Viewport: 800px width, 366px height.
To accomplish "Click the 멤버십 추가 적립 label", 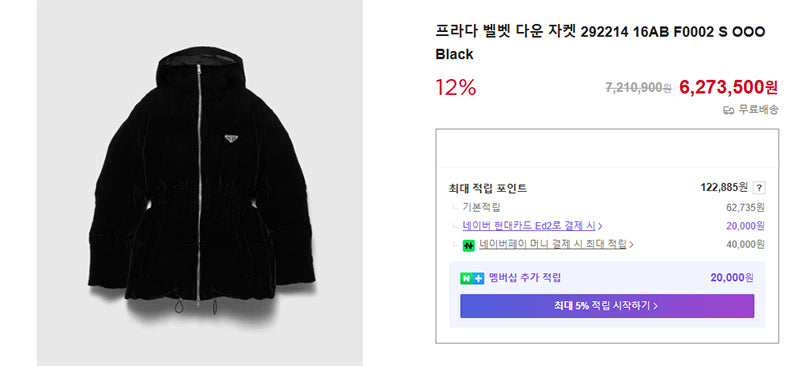I will coord(525,278).
